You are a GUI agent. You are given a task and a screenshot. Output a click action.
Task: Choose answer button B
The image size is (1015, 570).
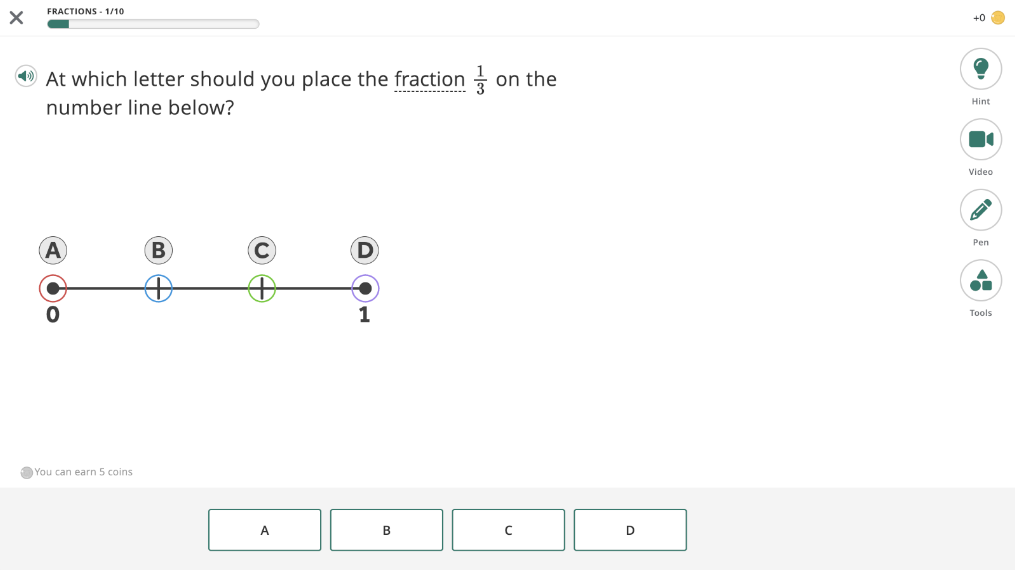[386, 530]
